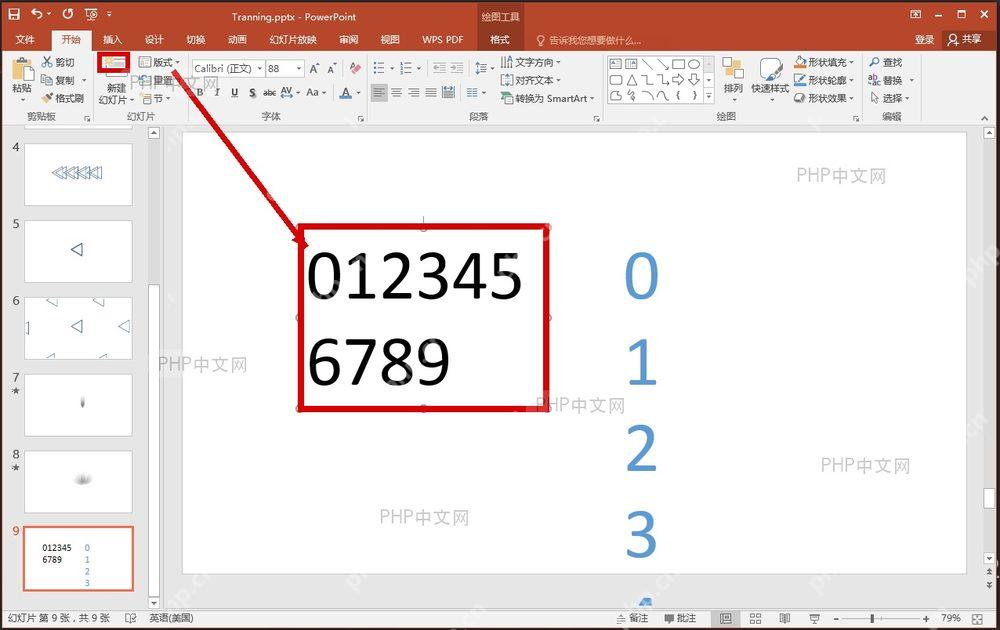1000x630 pixels.
Task: Justify the text in paragraph group
Action: pos(430,93)
